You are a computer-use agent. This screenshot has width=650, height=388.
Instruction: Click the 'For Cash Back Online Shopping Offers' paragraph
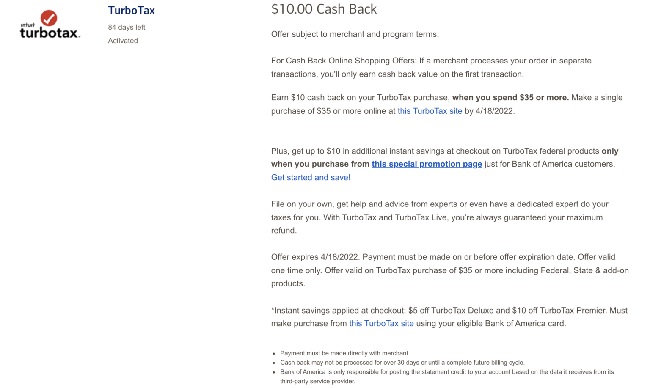pyautogui.click(x=431, y=67)
